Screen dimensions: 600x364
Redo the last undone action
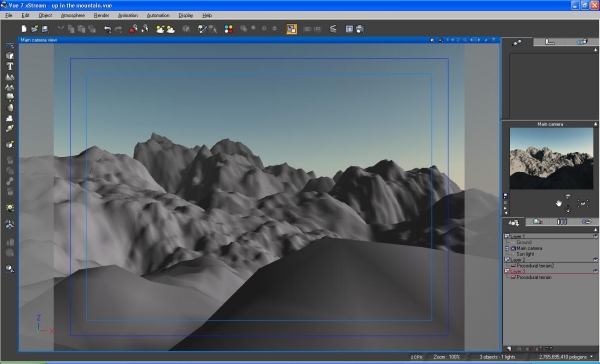pos(118,29)
